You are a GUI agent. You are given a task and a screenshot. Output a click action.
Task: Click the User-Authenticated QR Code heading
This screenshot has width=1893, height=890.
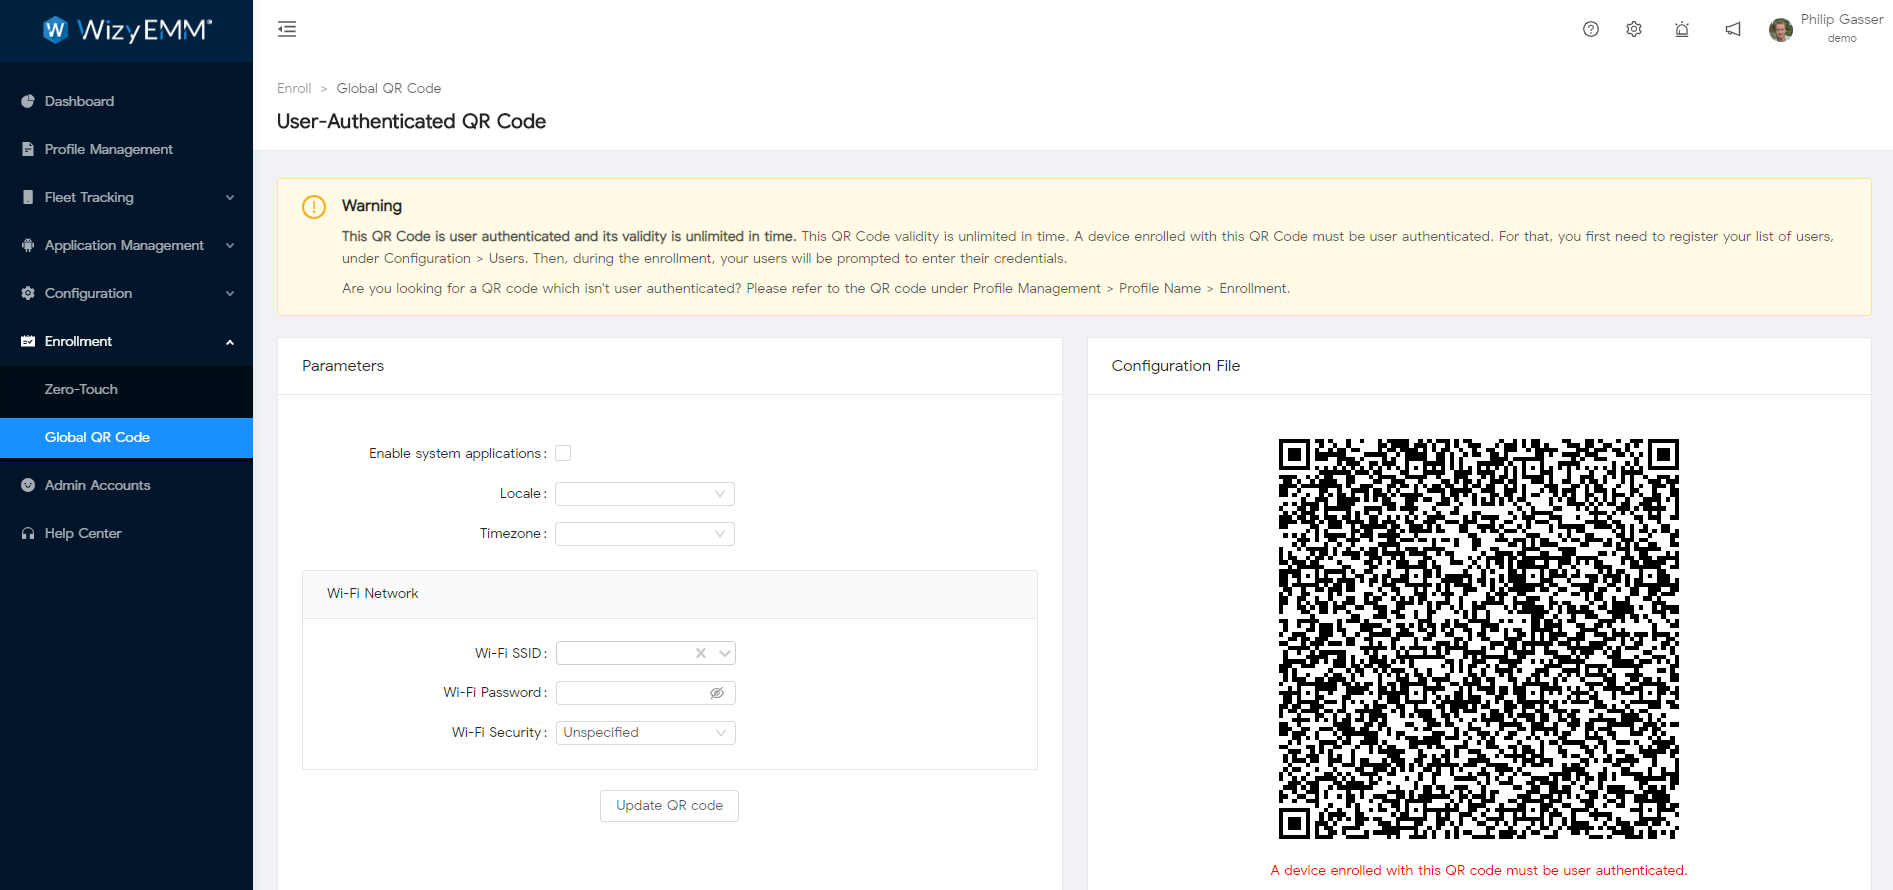(x=411, y=121)
